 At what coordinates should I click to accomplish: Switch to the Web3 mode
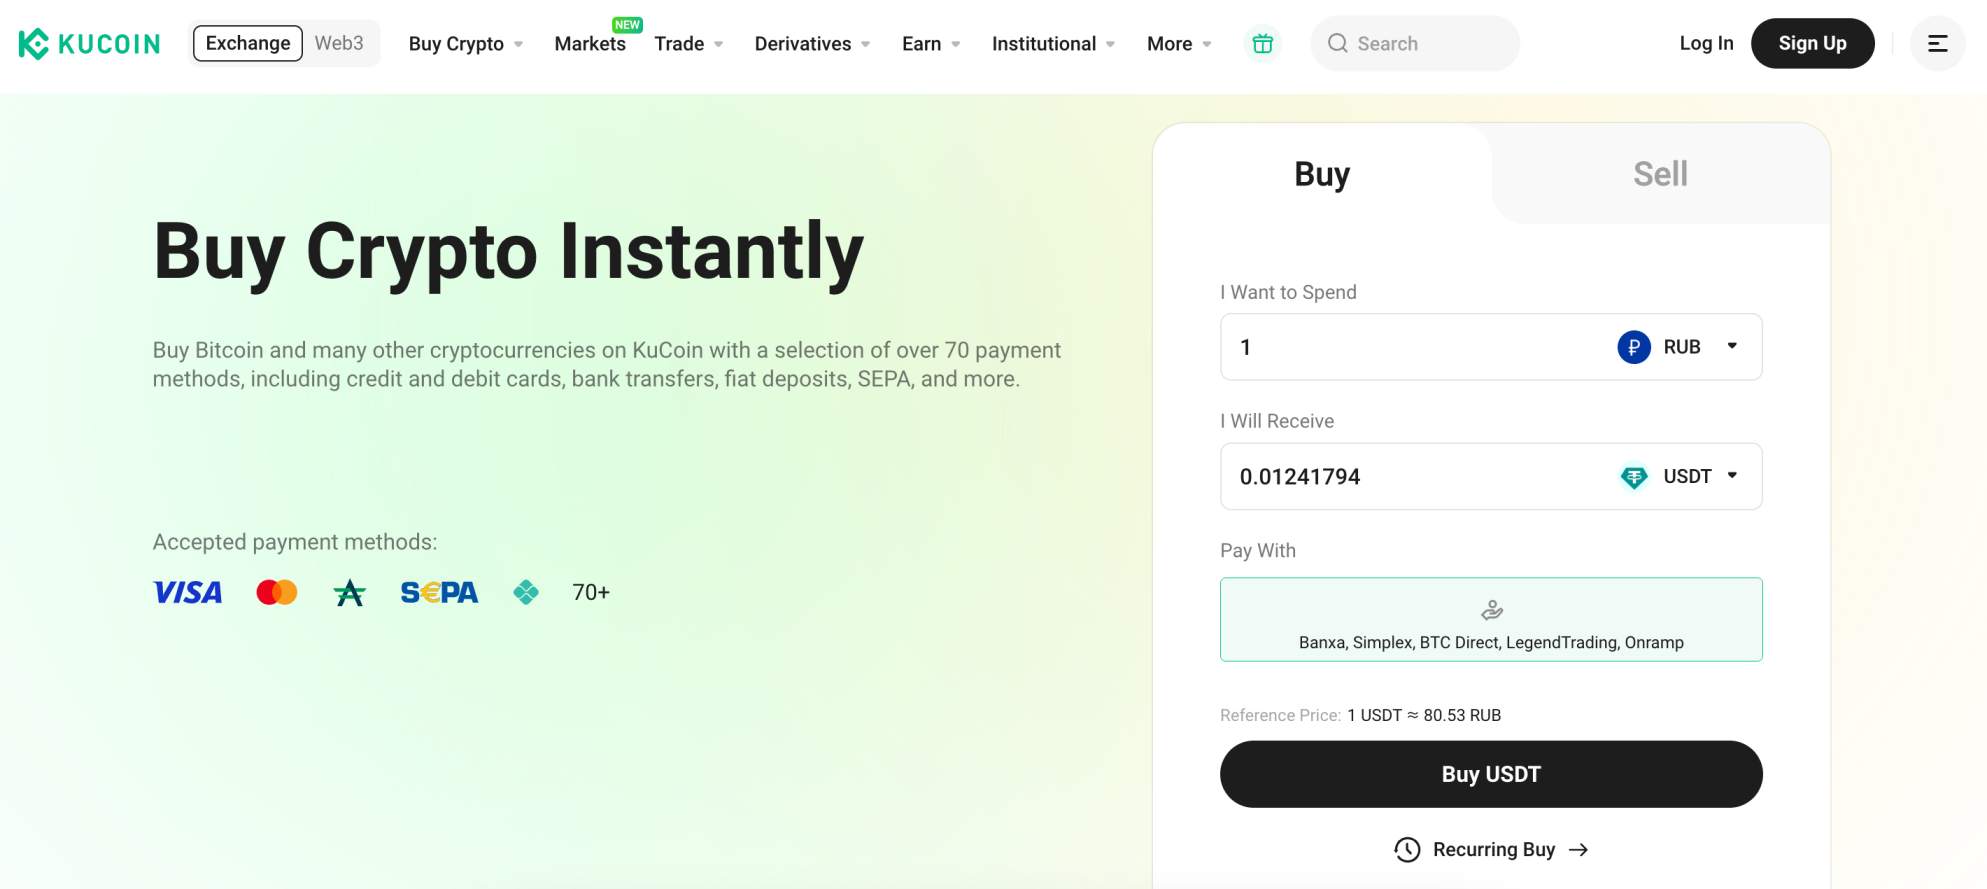pyautogui.click(x=340, y=43)
